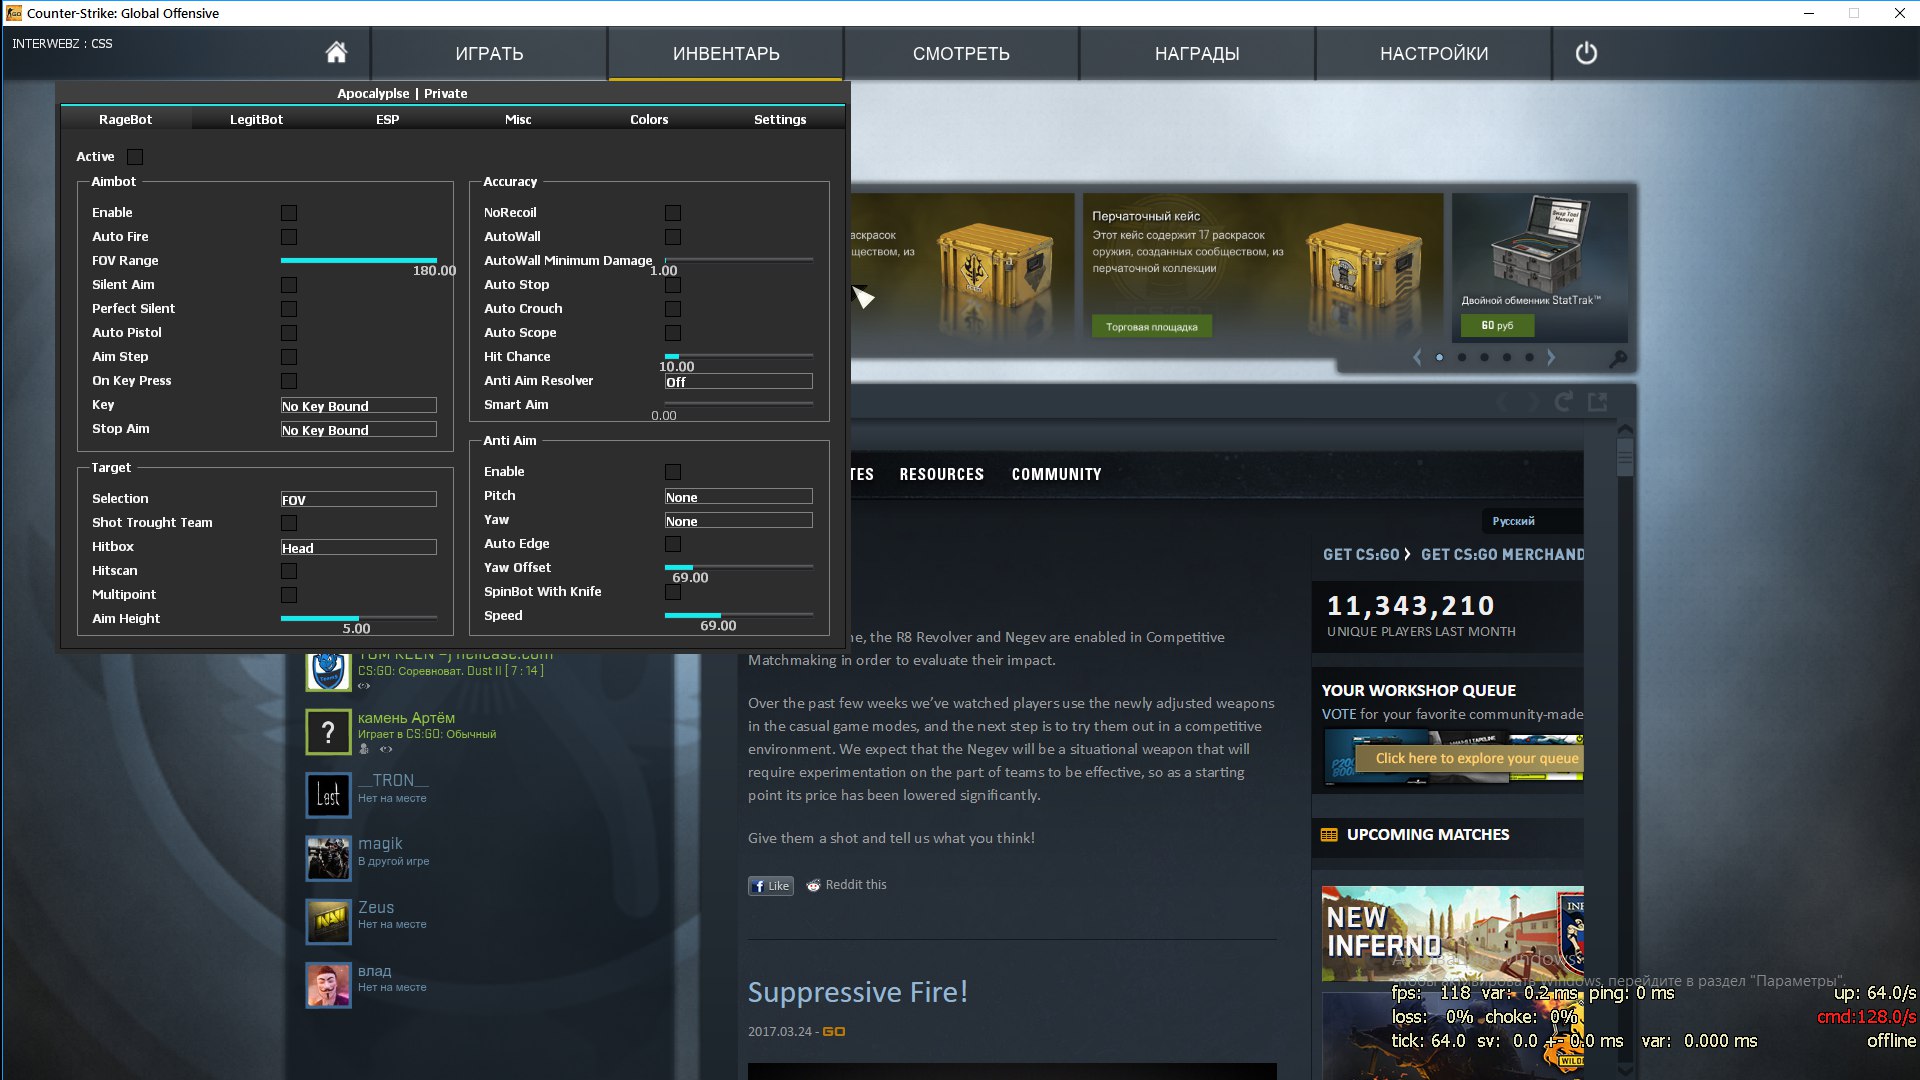Open the New Inferno banner image
The width and height of the screenshot is (1920, 1080).
point(1453,934)
